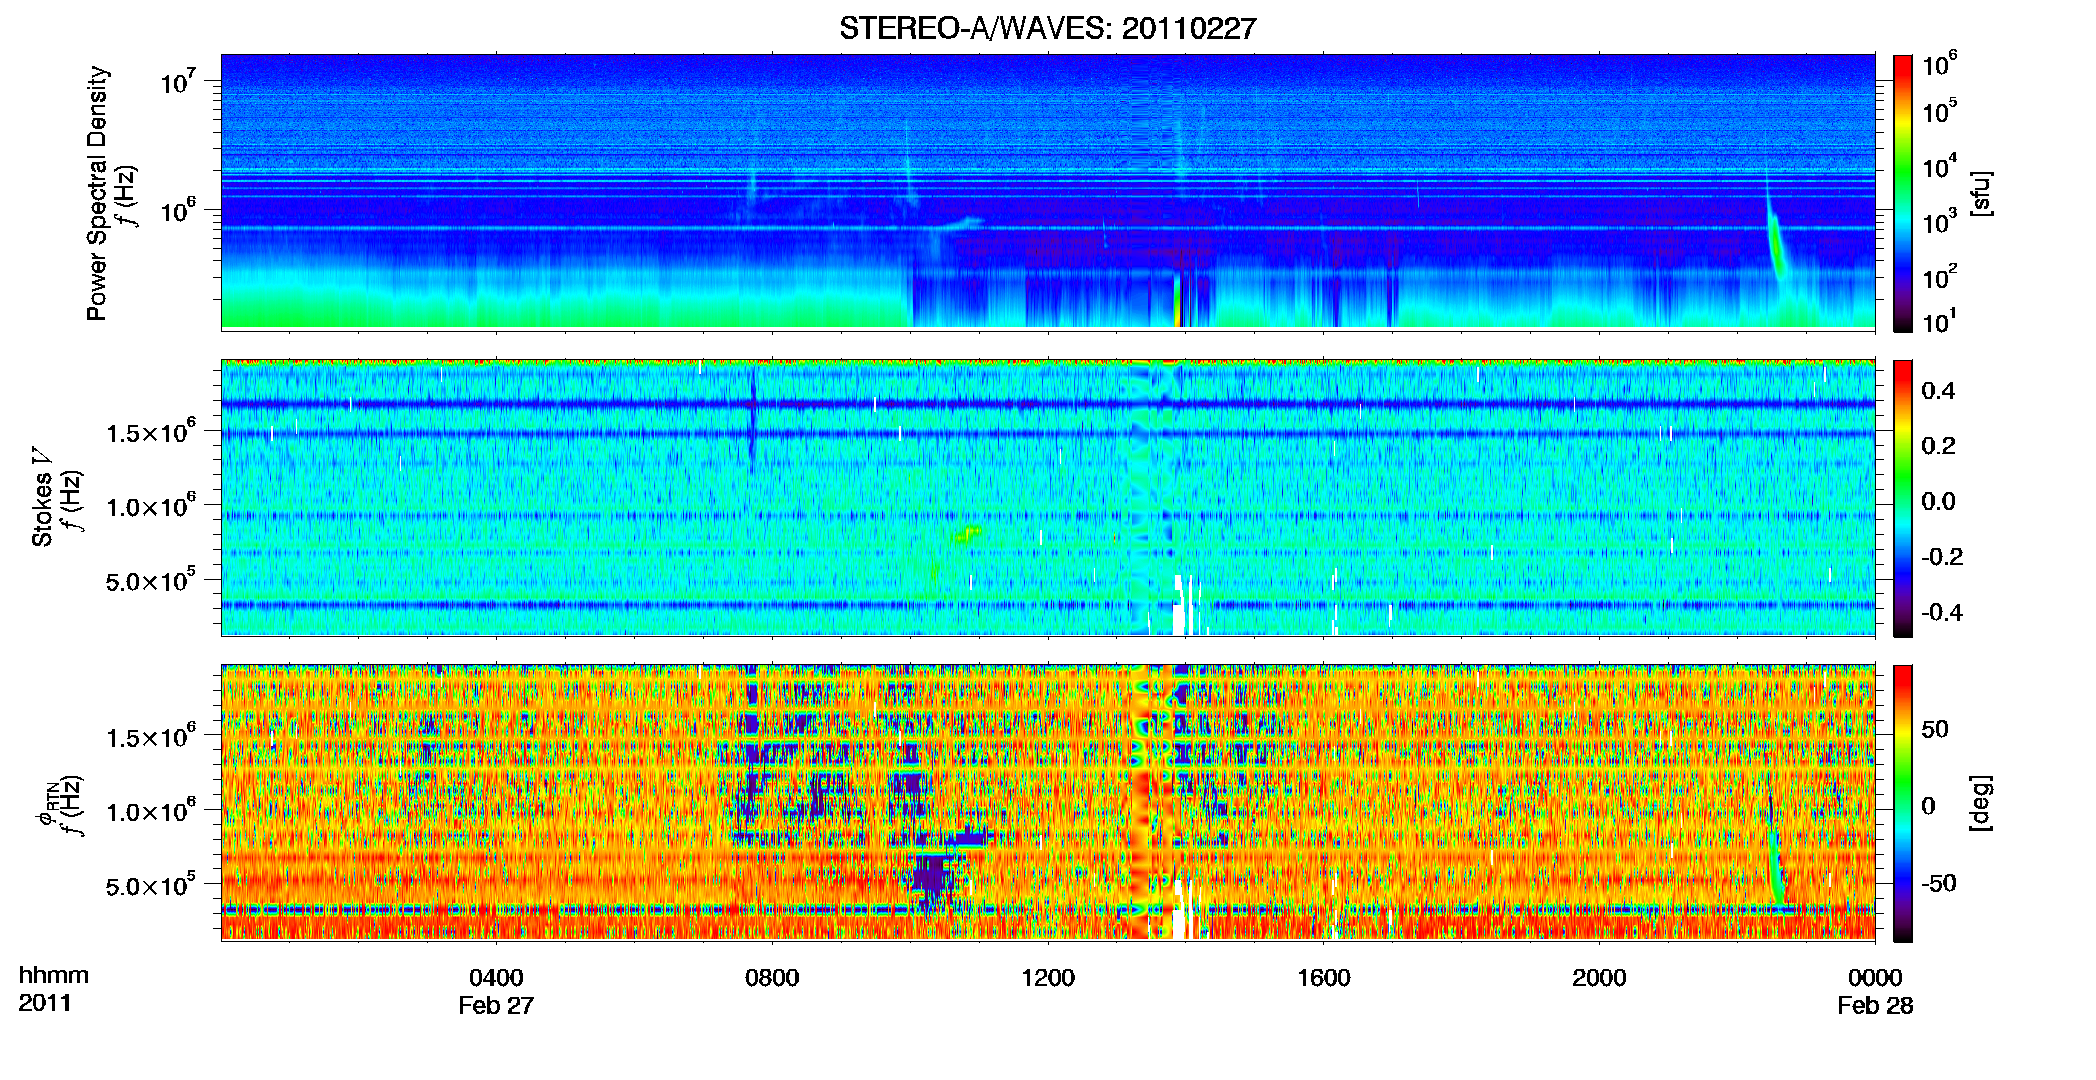Click the STEREO-A/WAVES: 20110227 title
The height and width of the screenshot is (1080, 2096).
click(1047, 28)
